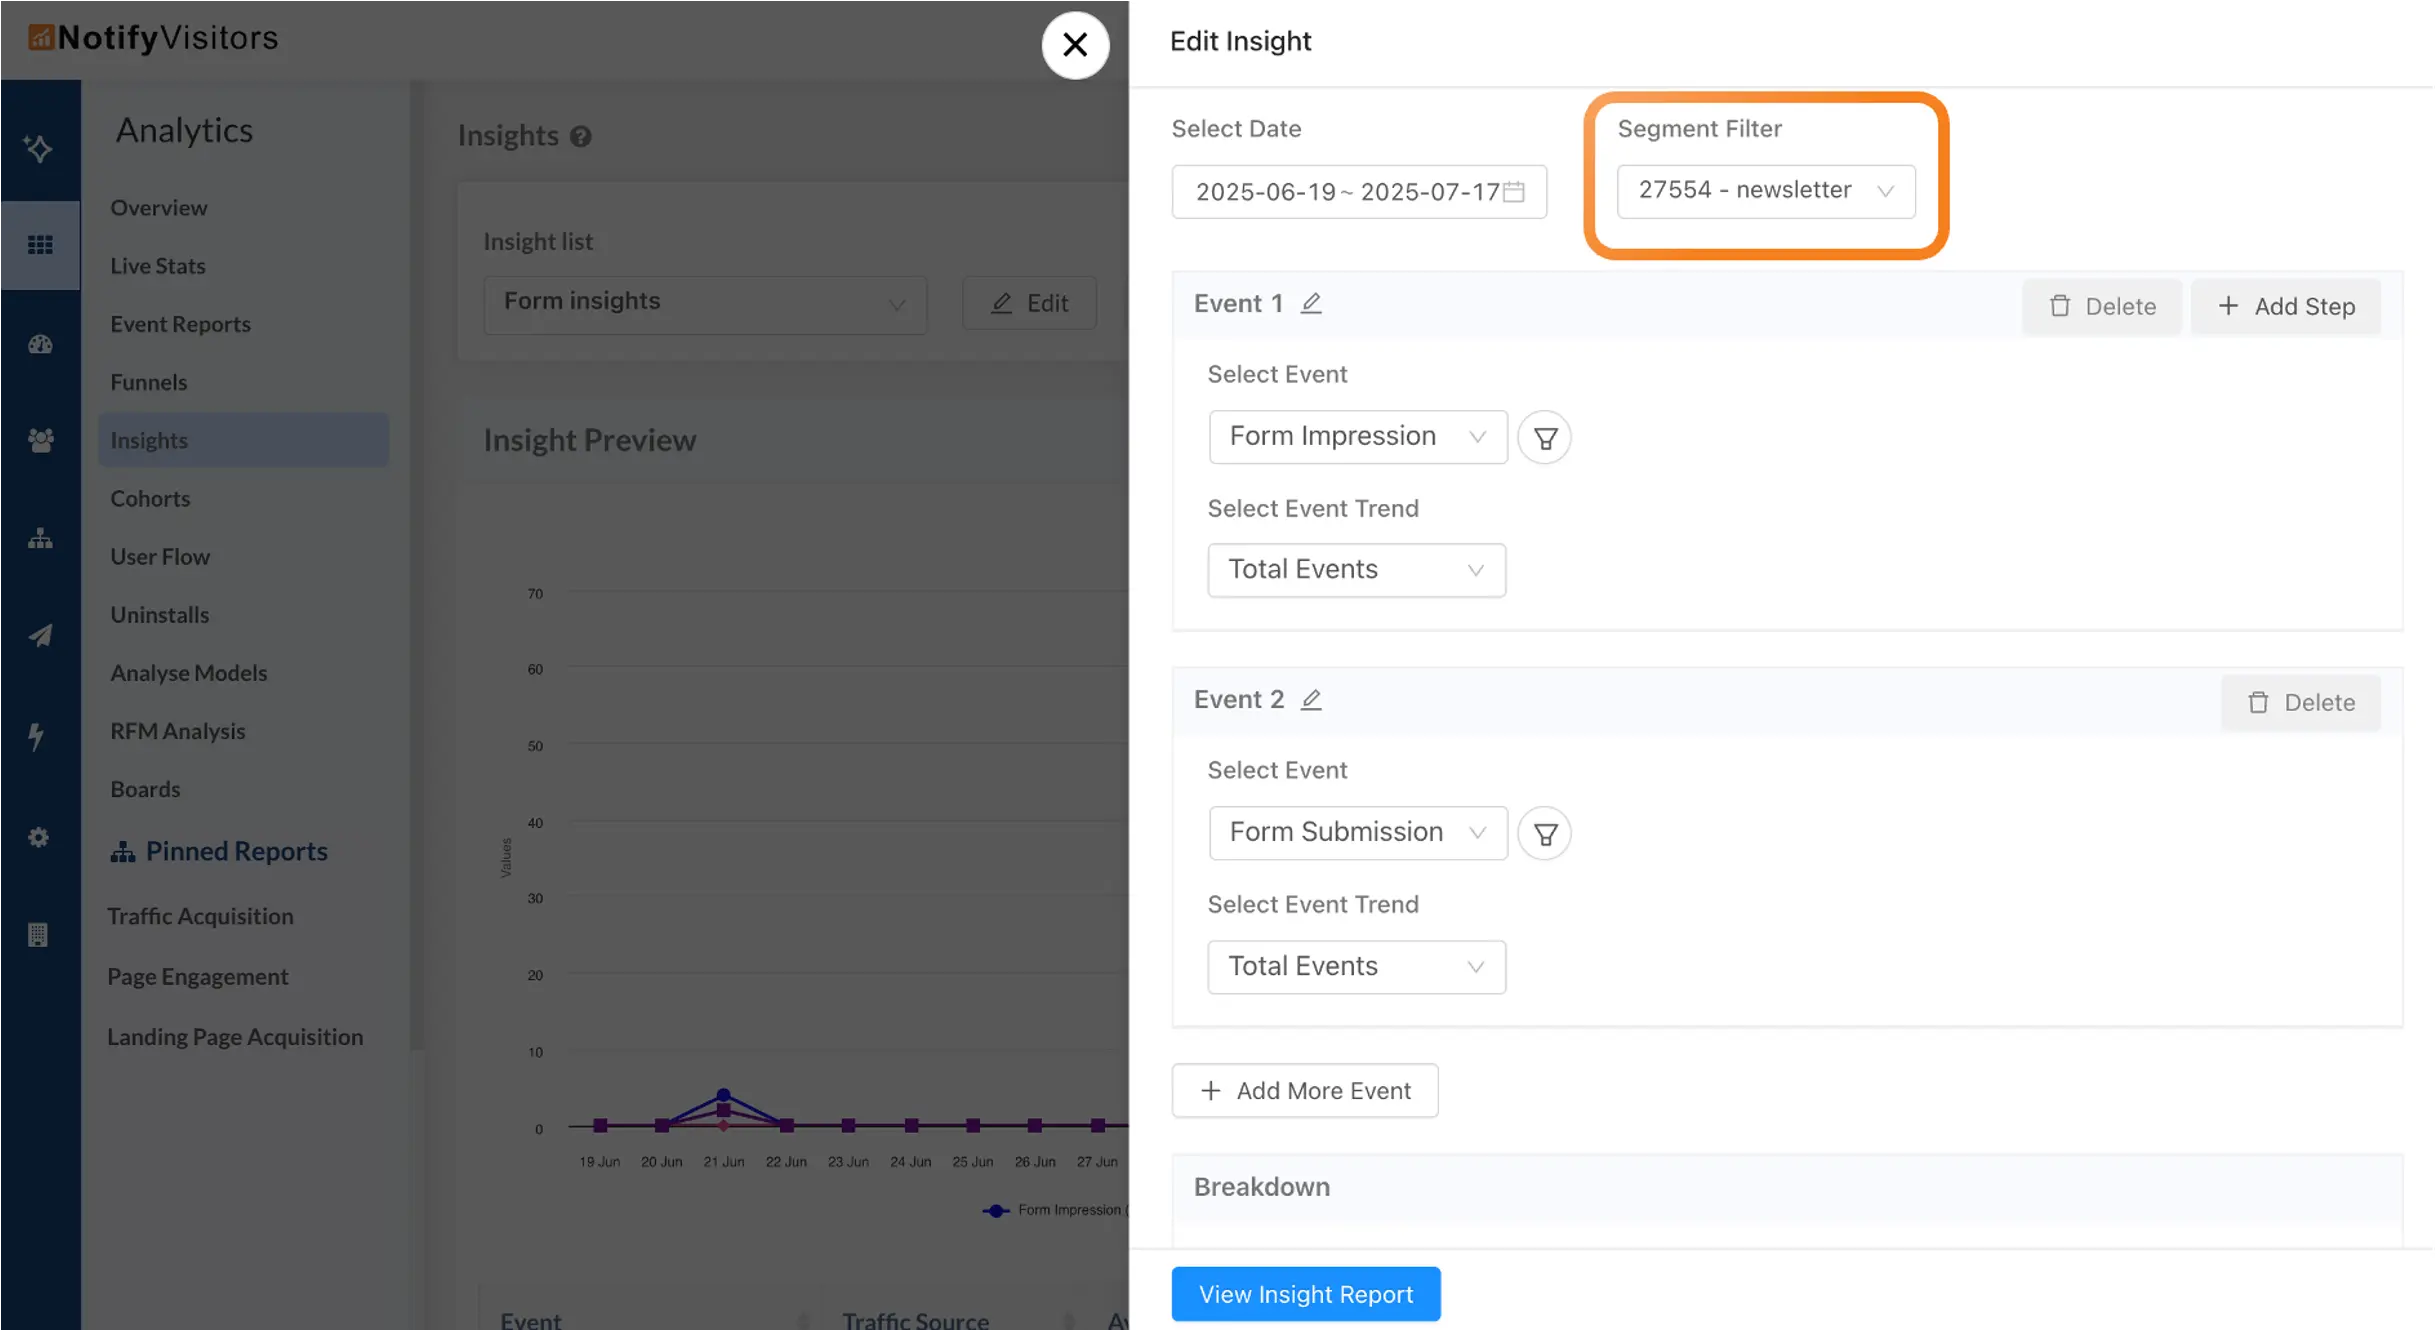The image size is (2436, 1330).
Task: Click the help question mark next to Insights
Action: 581,136
